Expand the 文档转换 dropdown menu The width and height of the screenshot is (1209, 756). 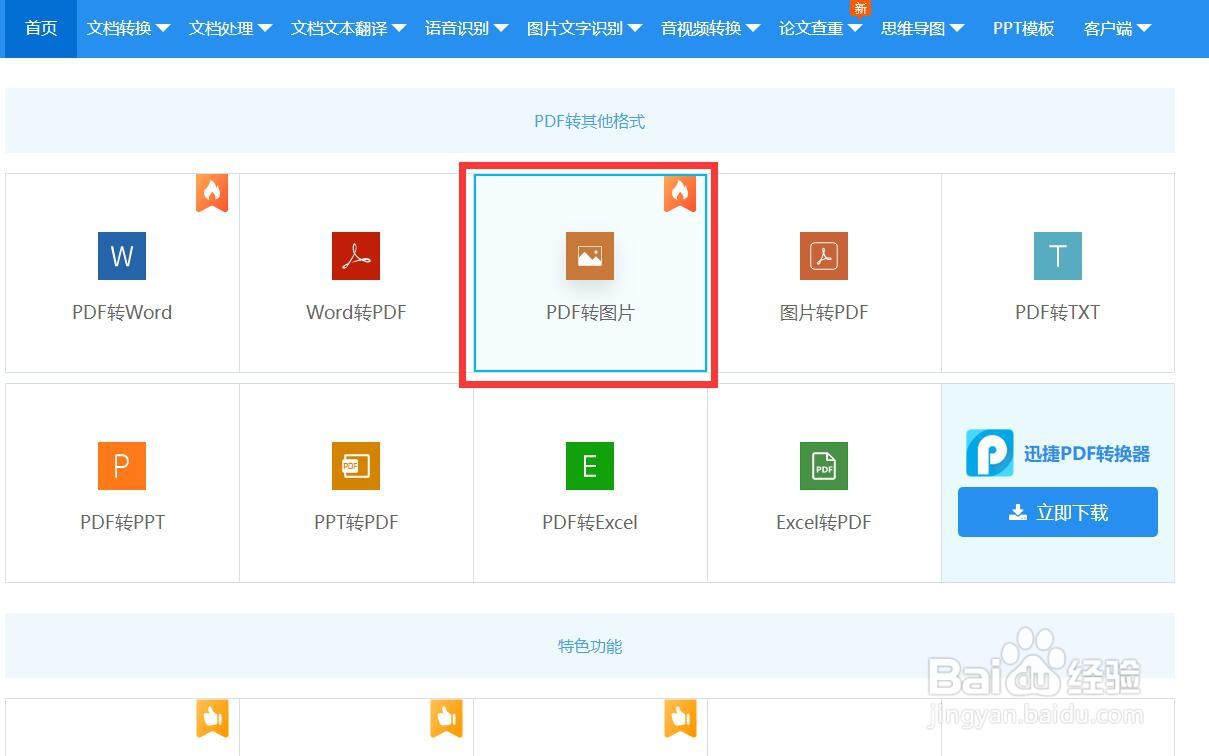pyautogui.click(x=128, y=28)
